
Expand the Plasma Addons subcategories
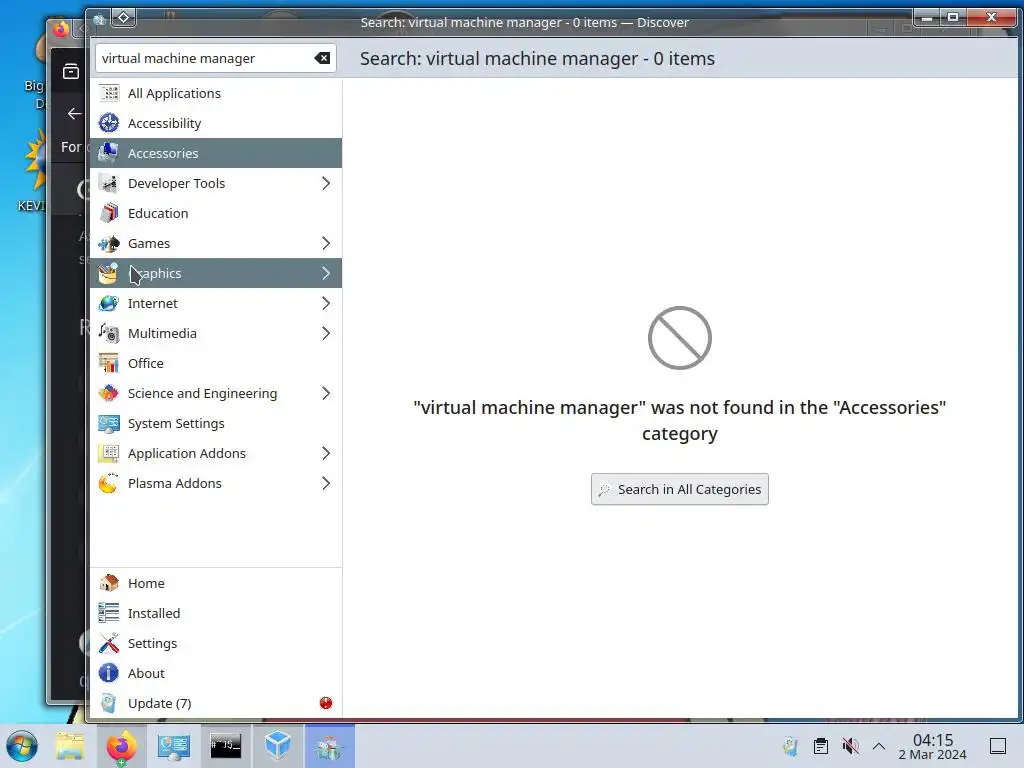pyautogui.click(x=326, y=484)
